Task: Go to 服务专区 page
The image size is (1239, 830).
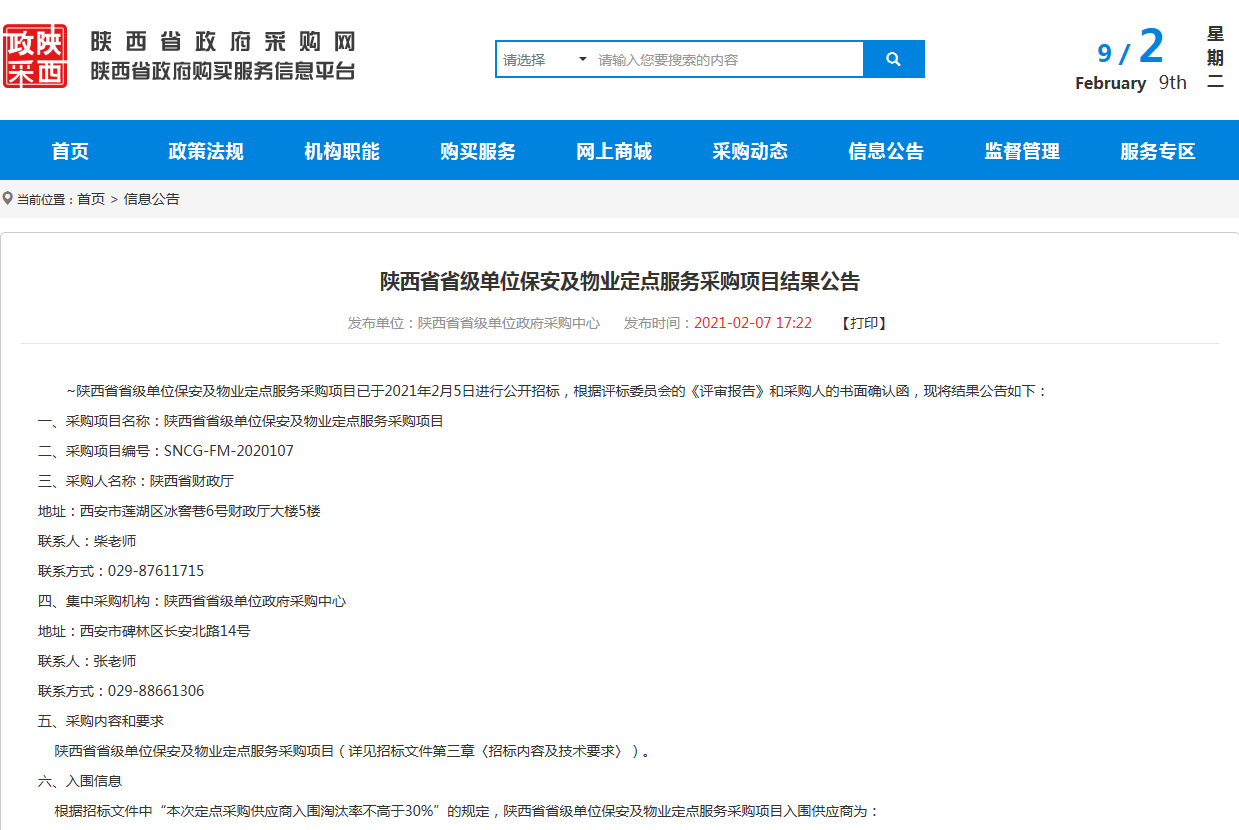Action: (x=1158, y=151)
